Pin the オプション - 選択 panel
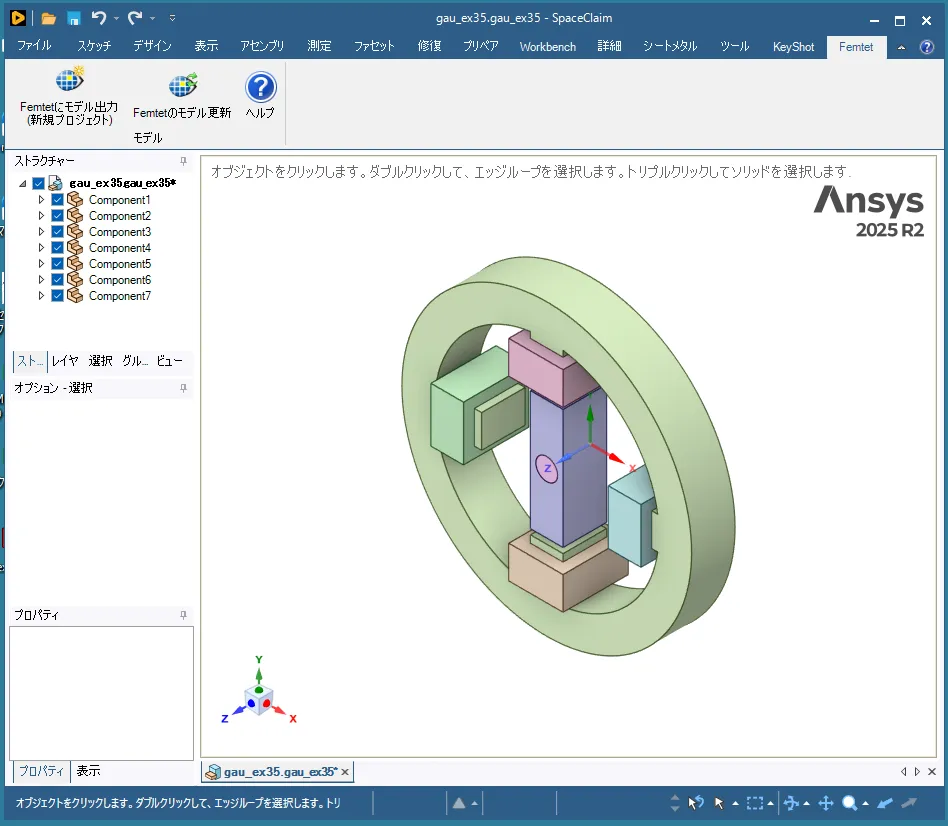 pos(183,388)
